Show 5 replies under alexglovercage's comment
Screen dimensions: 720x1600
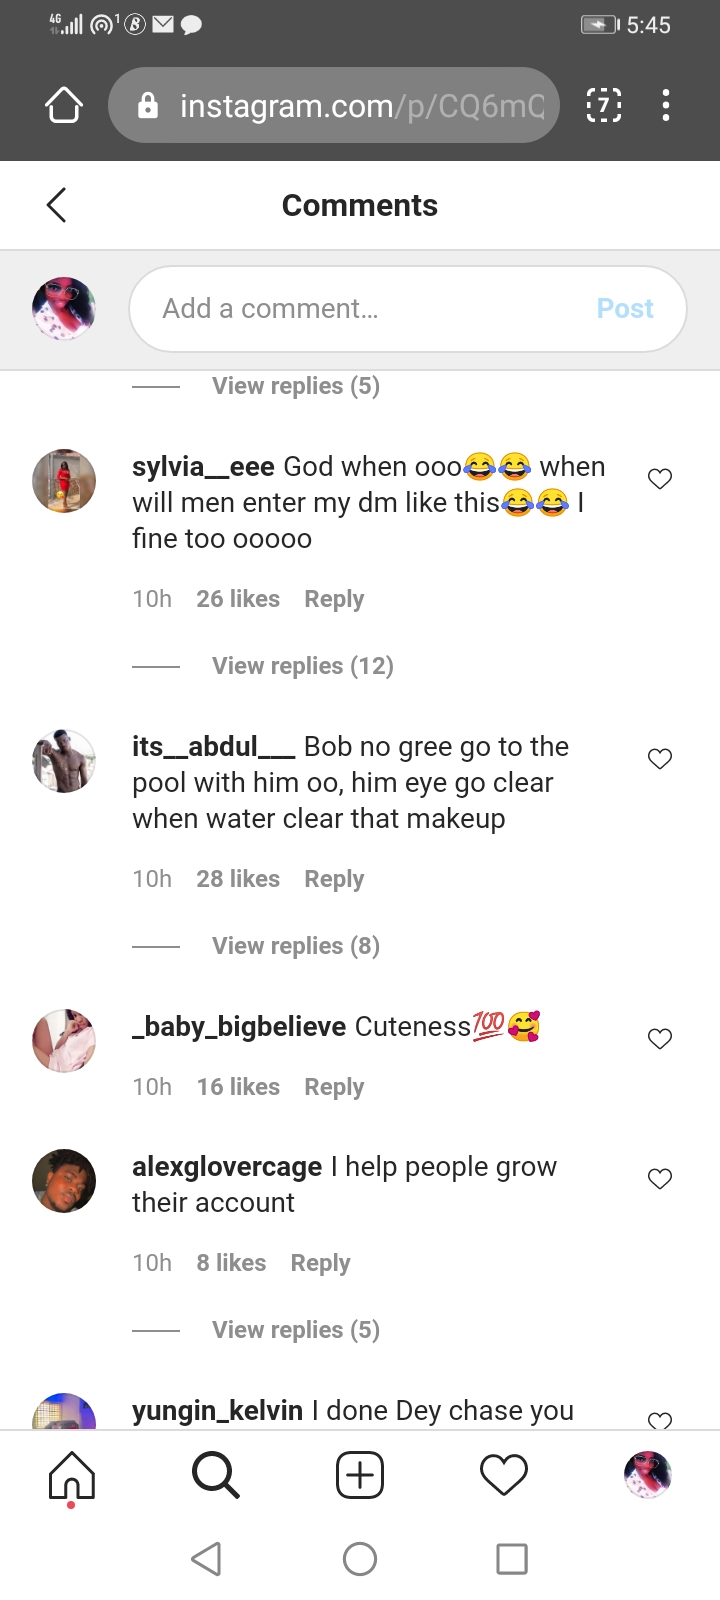click(x=295, y=1330)
